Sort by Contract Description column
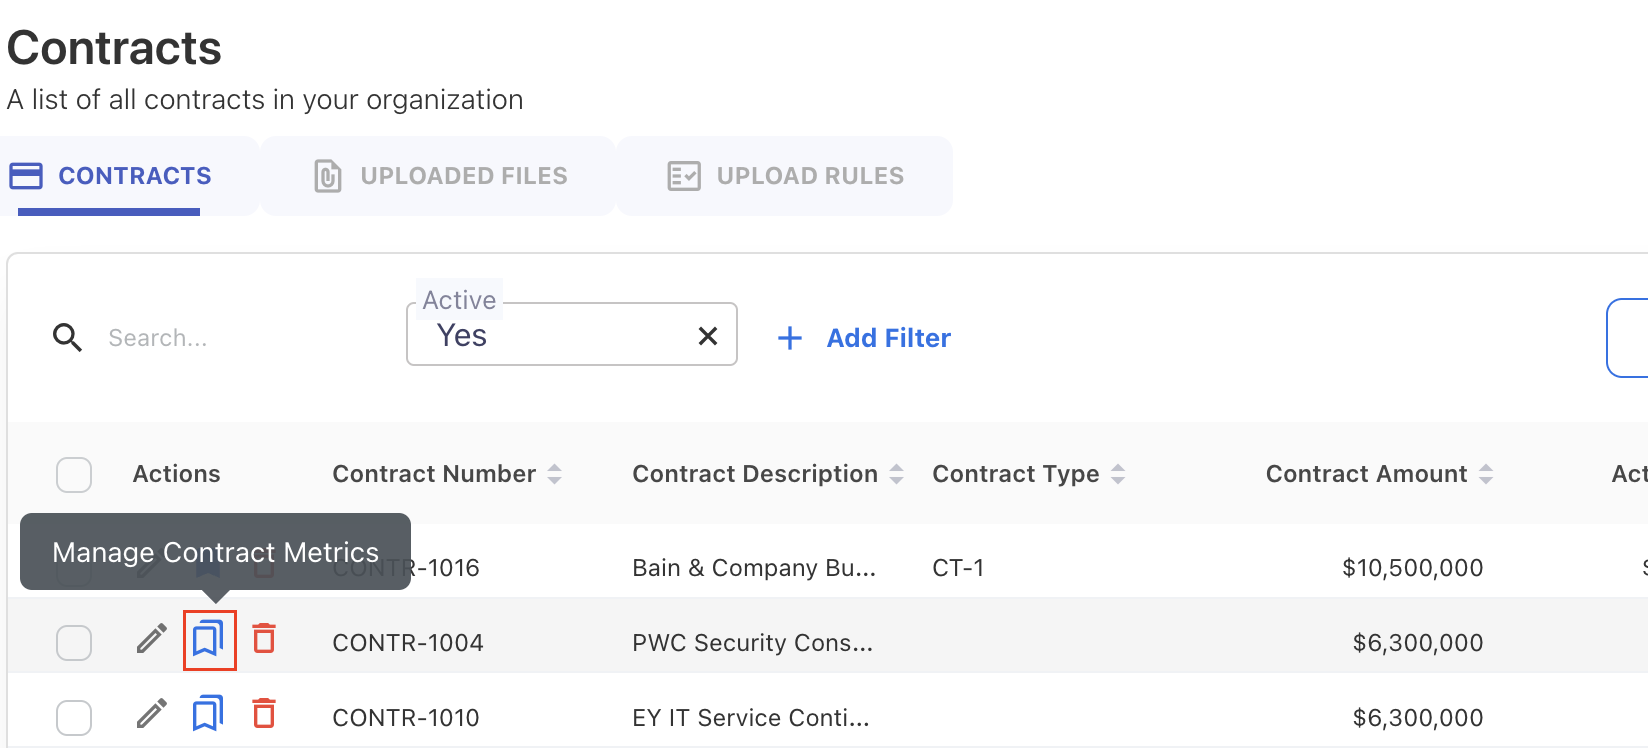The image size is (1648, 748). pyautogui.click(x=896, y=474)
